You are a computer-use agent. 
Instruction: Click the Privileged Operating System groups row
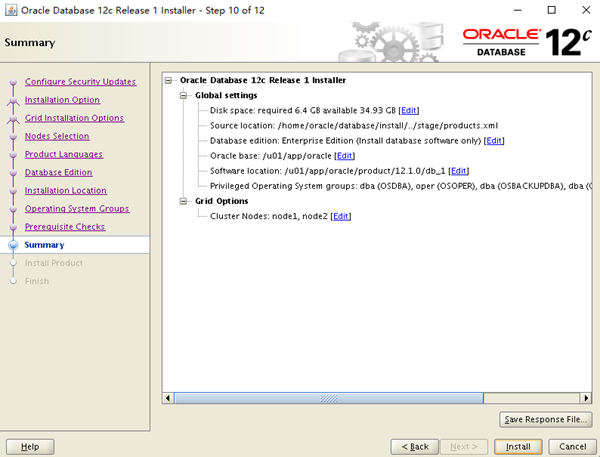(x=401, y=186)
